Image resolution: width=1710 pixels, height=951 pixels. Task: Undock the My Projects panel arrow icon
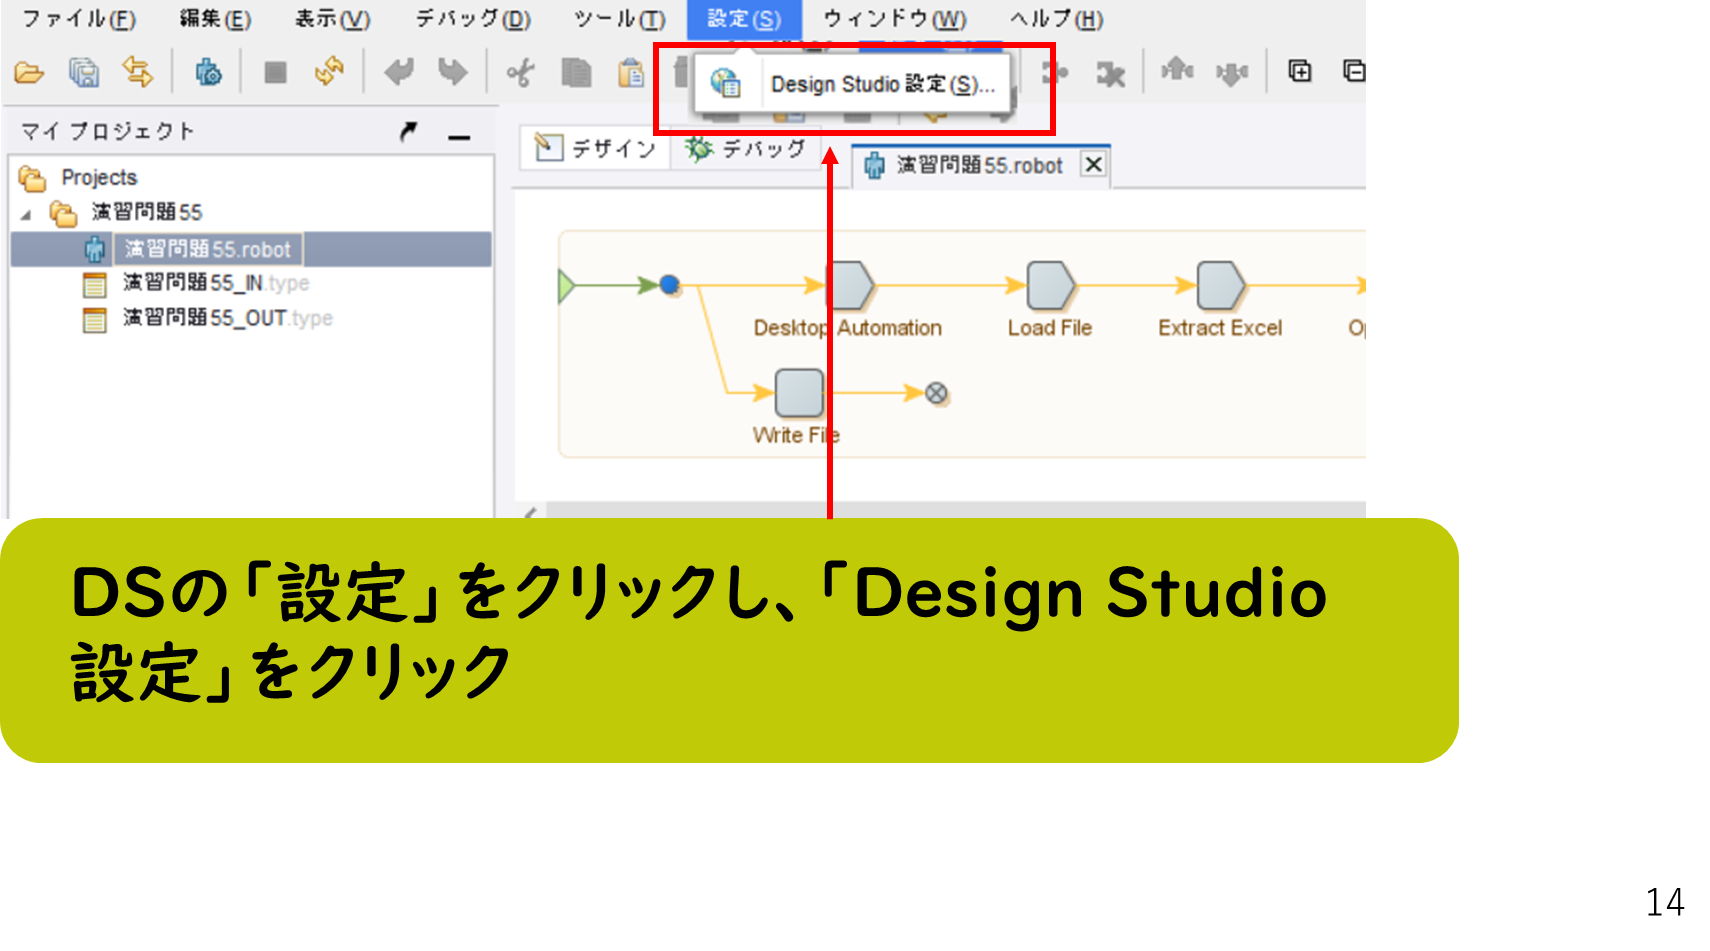pyautogui.click(x=408, y=131)
